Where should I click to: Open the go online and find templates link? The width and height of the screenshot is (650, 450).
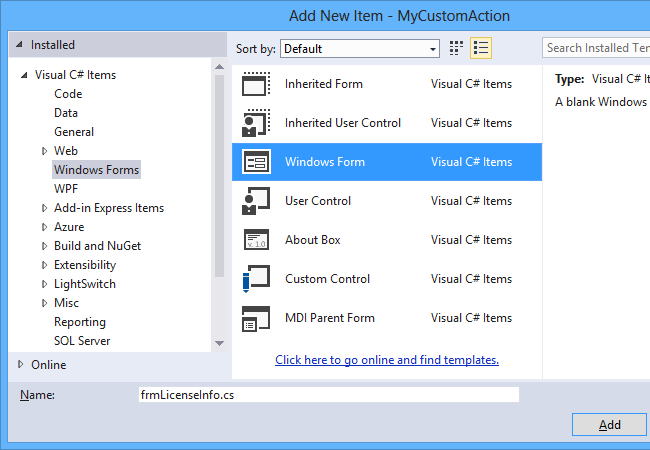387,360
